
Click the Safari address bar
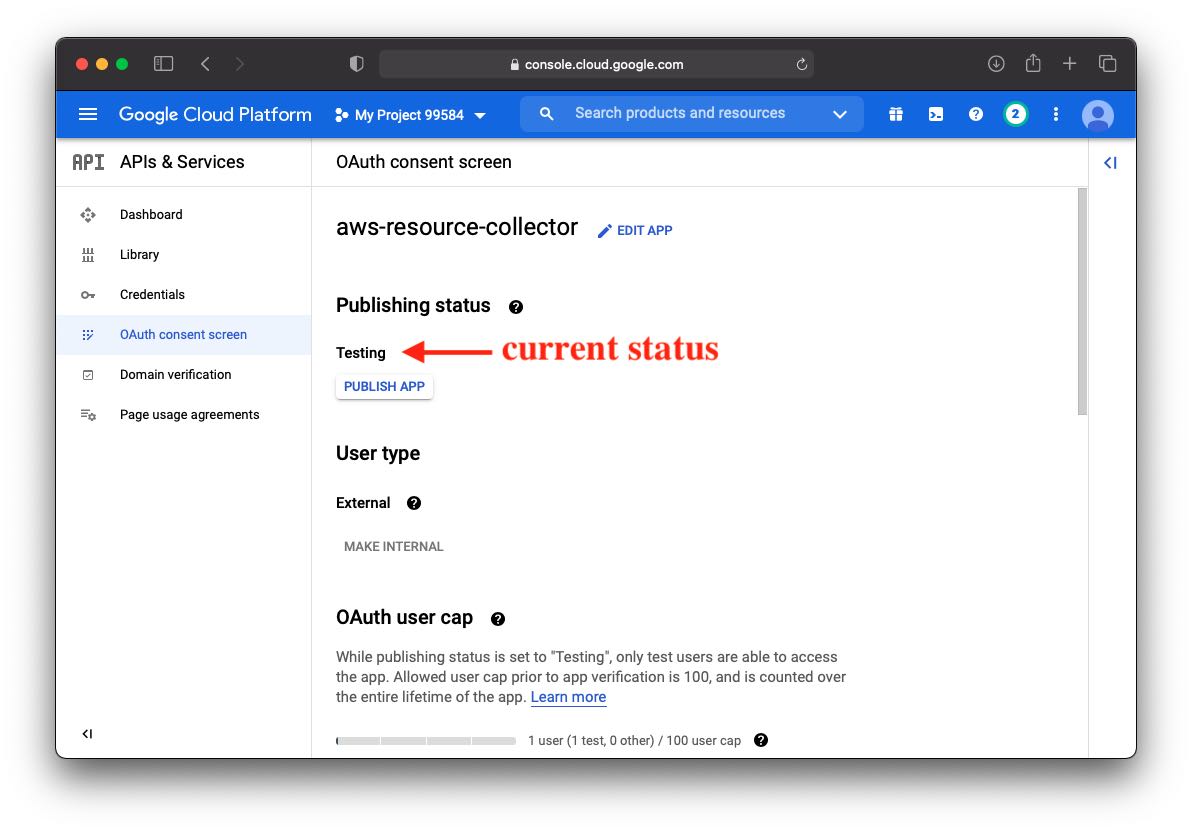[596, 65]
